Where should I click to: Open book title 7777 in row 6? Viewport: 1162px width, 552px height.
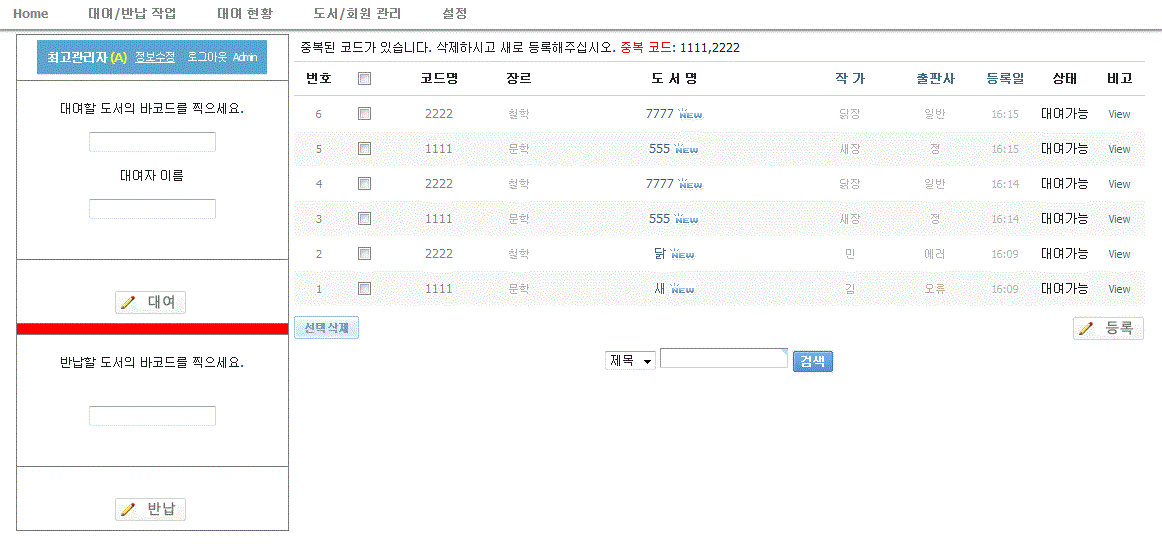point(660,113)
